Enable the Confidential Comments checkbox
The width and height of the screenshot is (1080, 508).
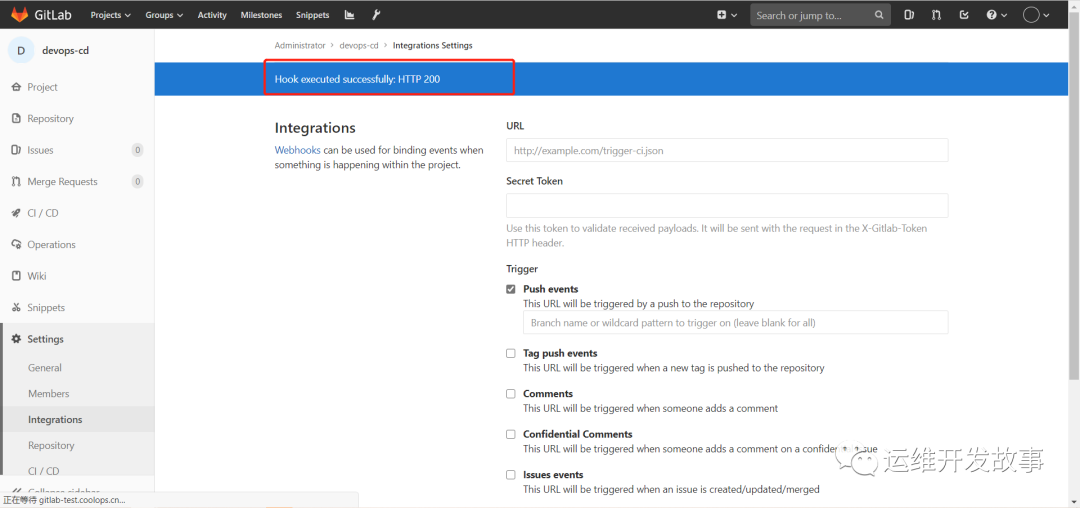[x=510, y=434]
